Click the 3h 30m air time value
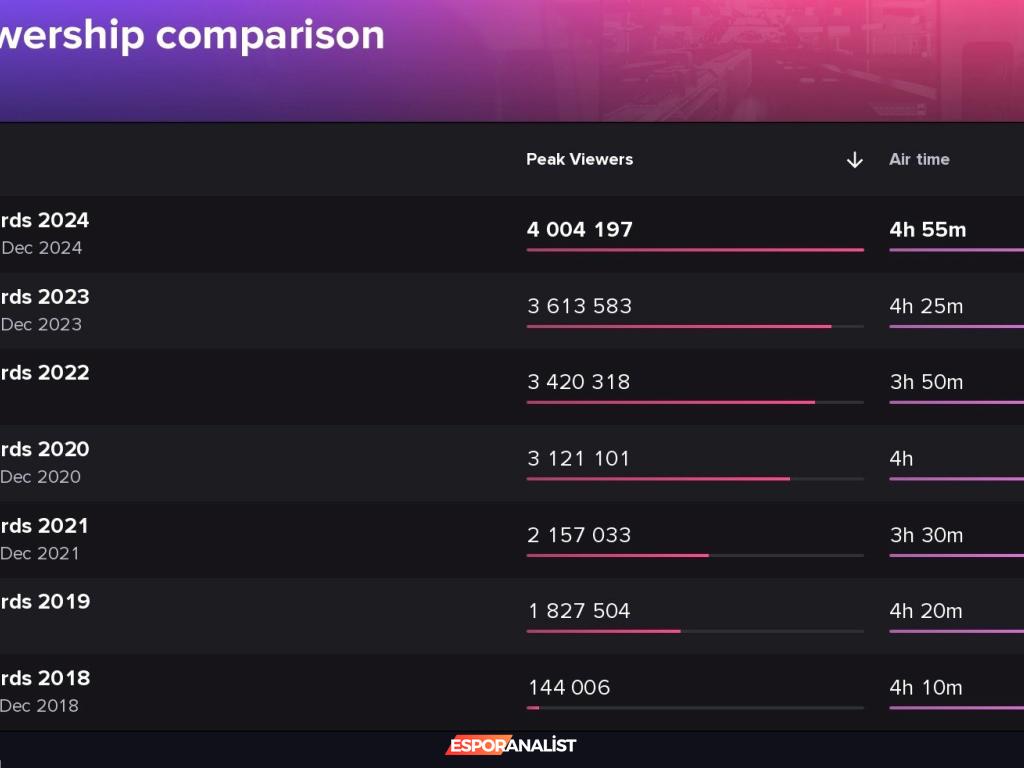This screenshot has height=768, width=1024. point(926,535)
